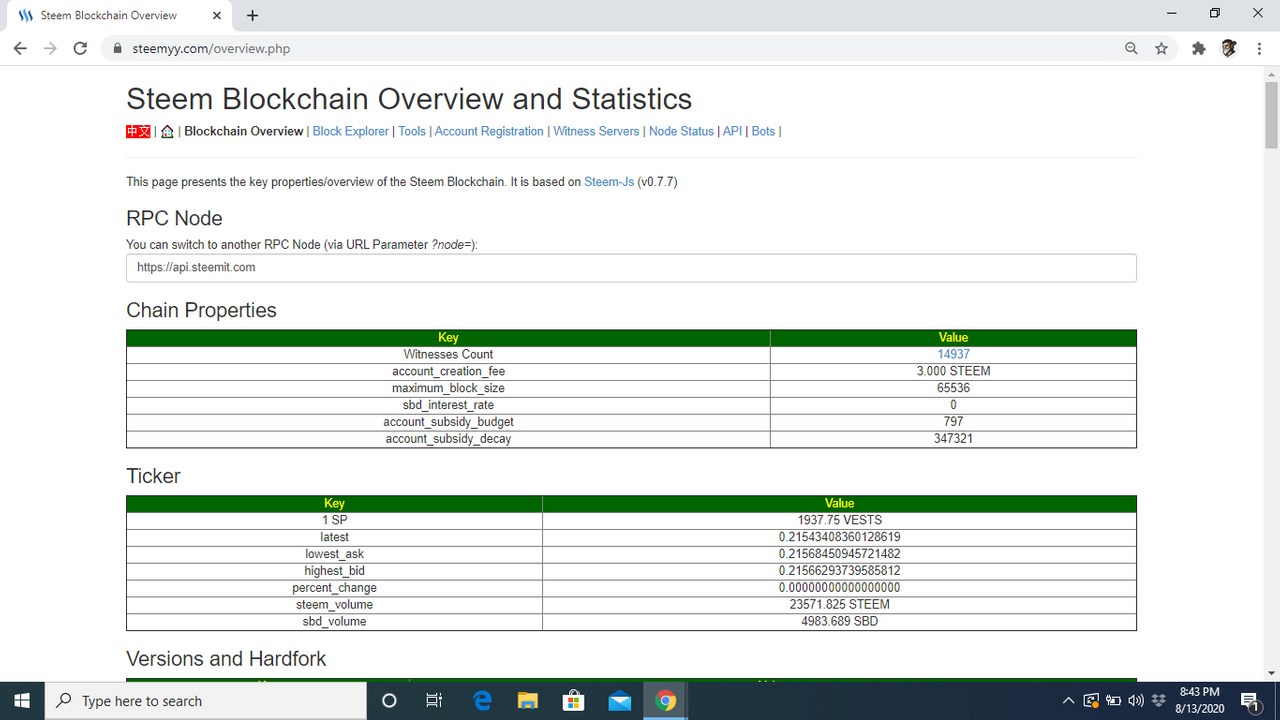
Task: Reload the page with refresh icon
Action: click(x=81, y=48)
